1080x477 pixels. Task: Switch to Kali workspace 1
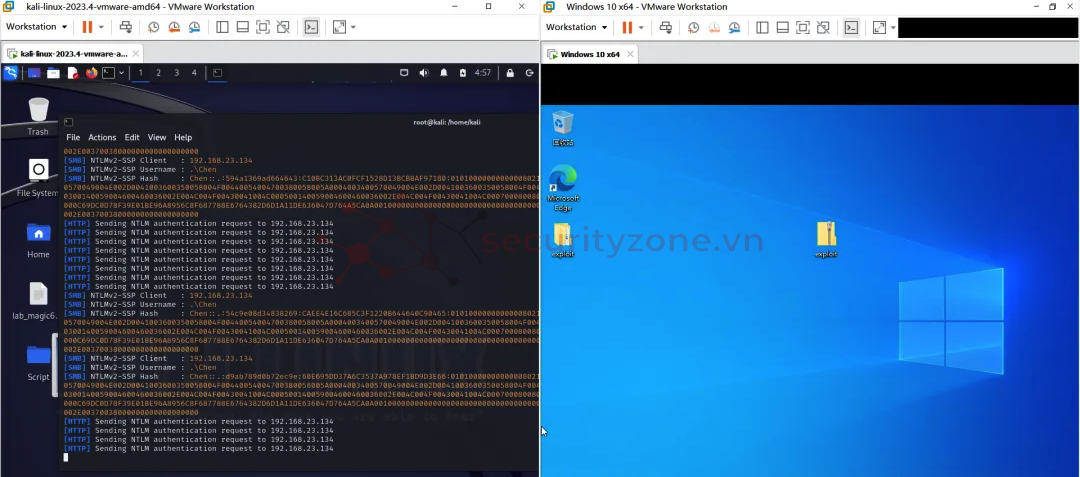(141, 73)
